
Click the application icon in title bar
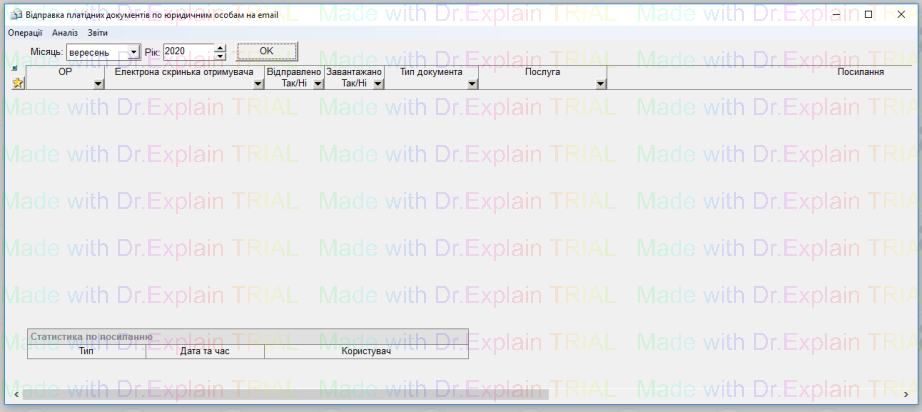tap(15, 15)
